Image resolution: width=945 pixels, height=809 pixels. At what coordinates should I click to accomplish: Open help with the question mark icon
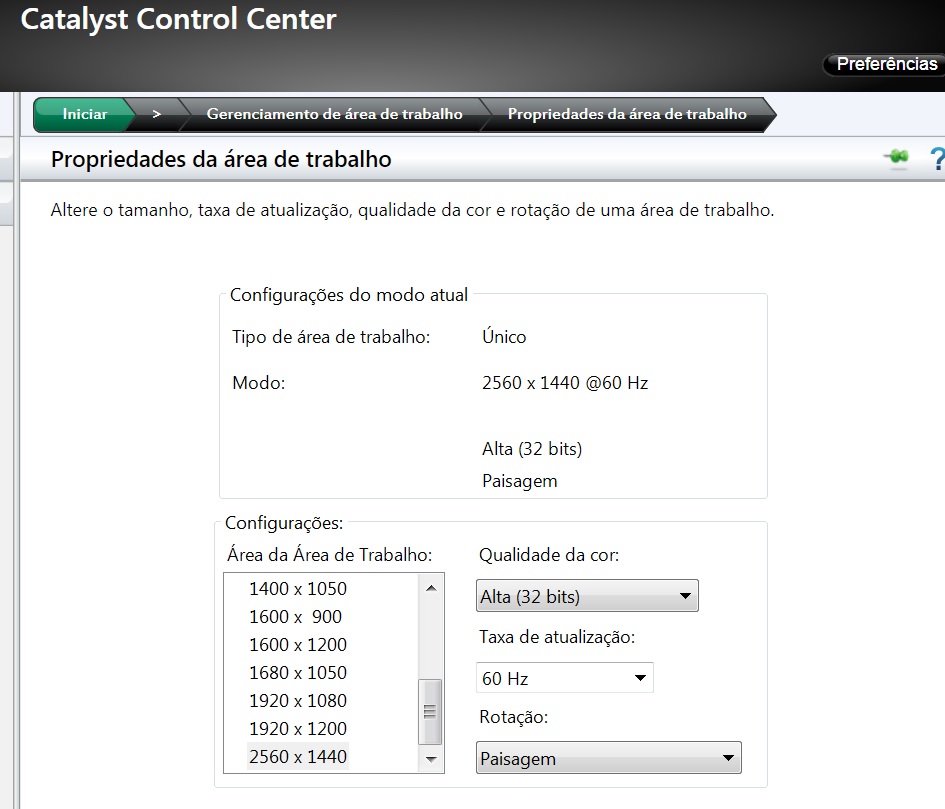937,158
